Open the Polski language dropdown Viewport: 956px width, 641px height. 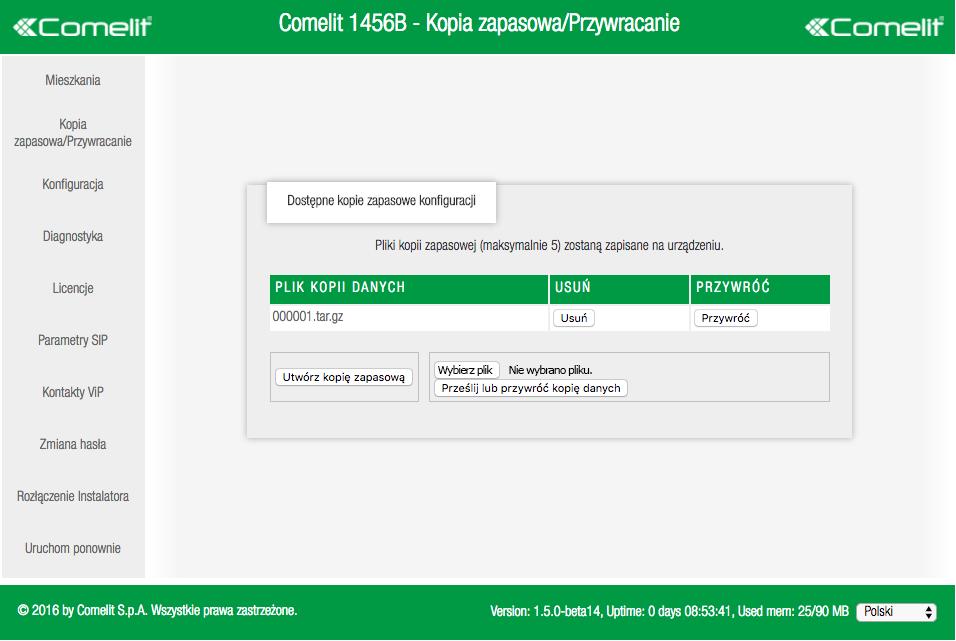tap(896, 612)
